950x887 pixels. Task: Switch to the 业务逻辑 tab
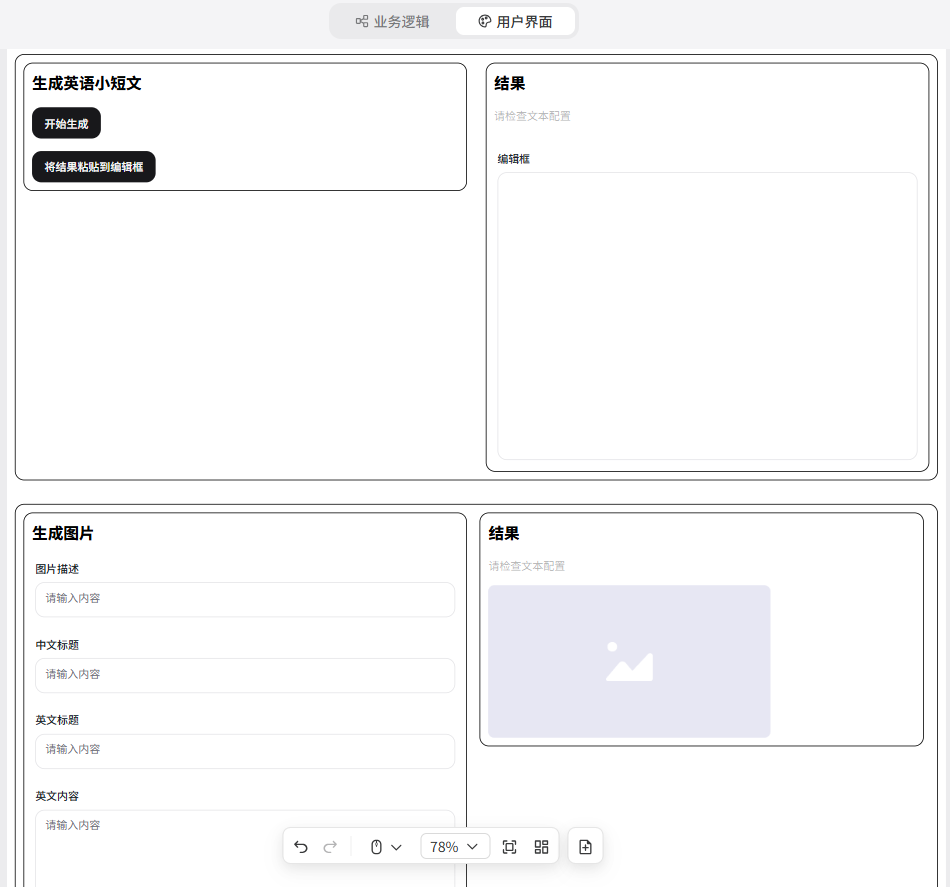tap(393, 22)
